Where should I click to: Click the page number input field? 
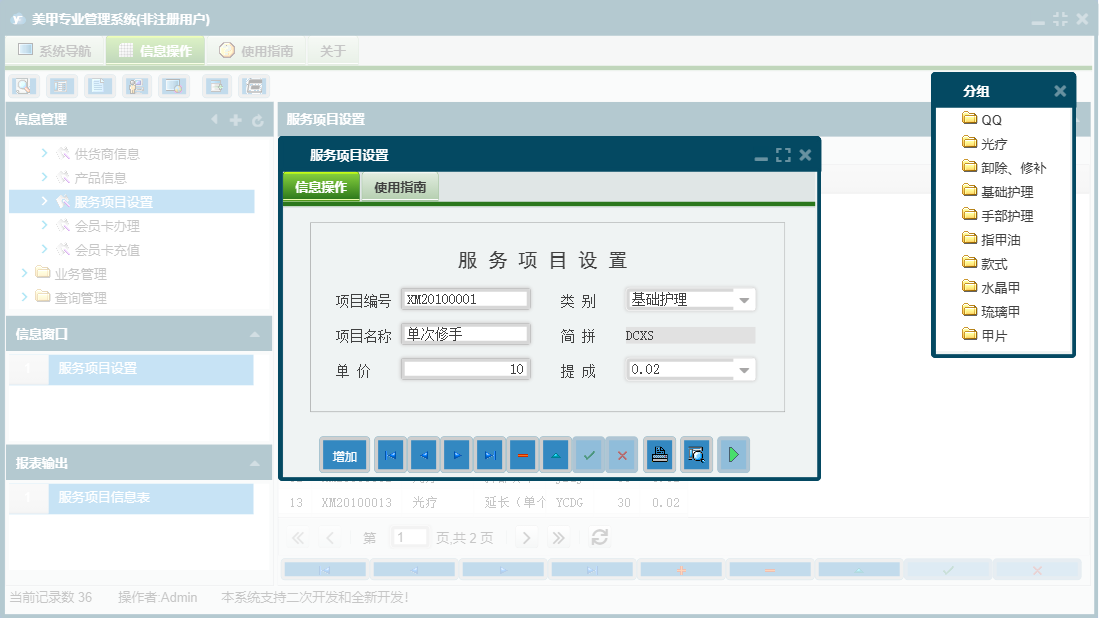(x=409, y=537)
